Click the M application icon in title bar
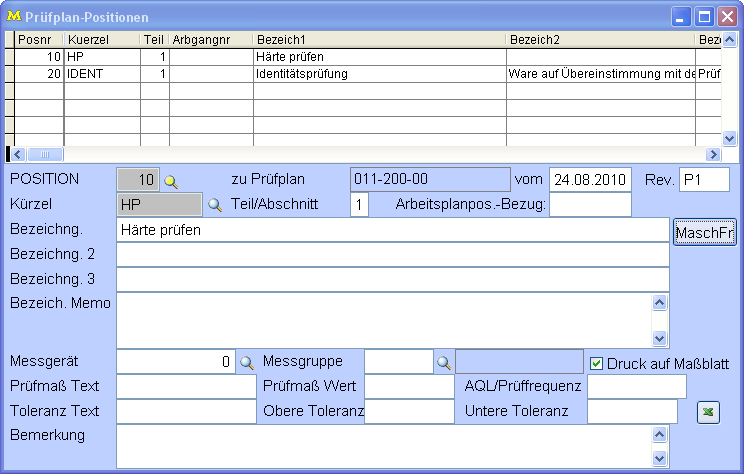Viewport: 744px width, 474px height. [x=14, y=16]
